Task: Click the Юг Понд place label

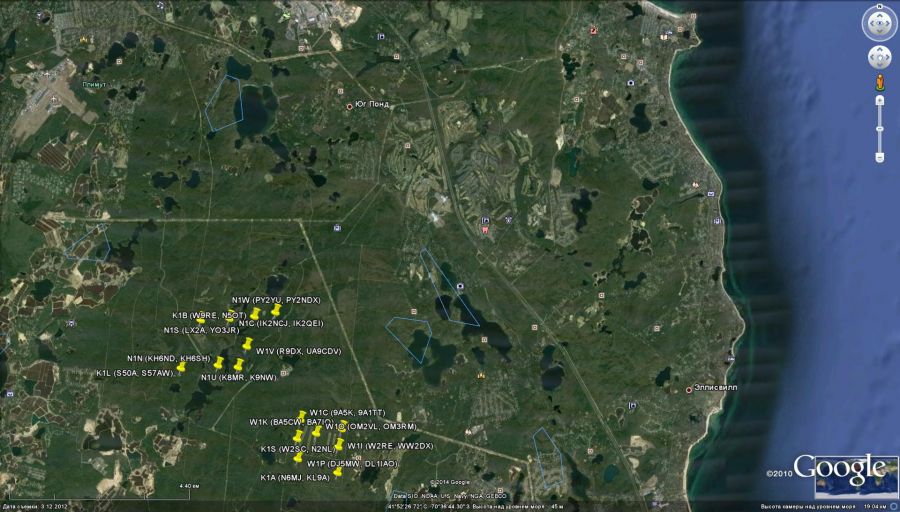Action: pos(370,105)
